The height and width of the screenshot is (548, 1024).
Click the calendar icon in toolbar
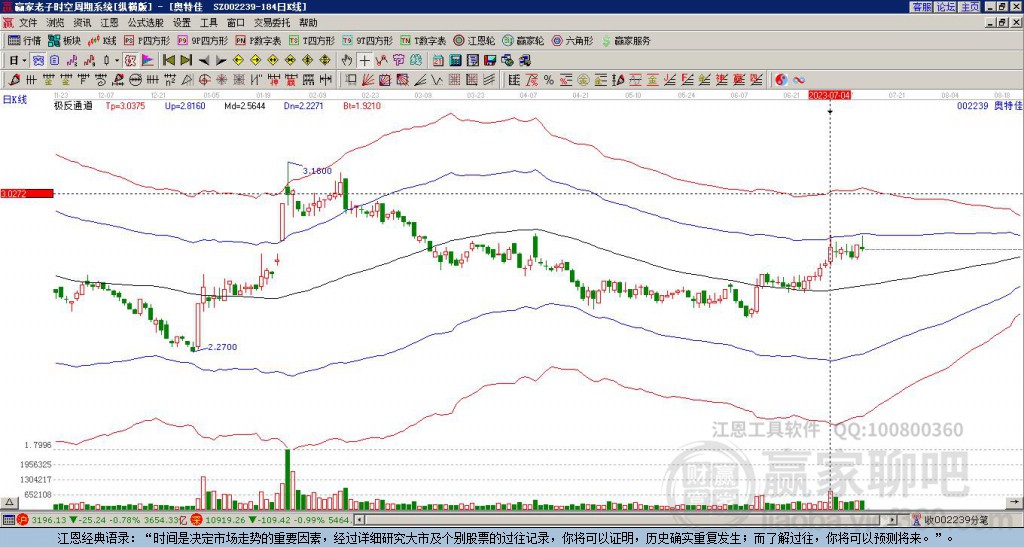tap(438, 61)
